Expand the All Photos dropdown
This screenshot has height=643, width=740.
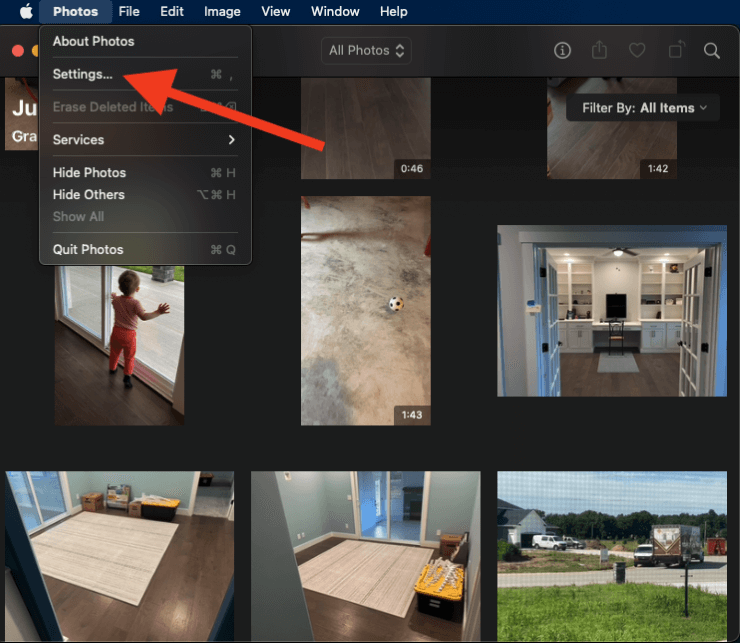pos(367,50)
